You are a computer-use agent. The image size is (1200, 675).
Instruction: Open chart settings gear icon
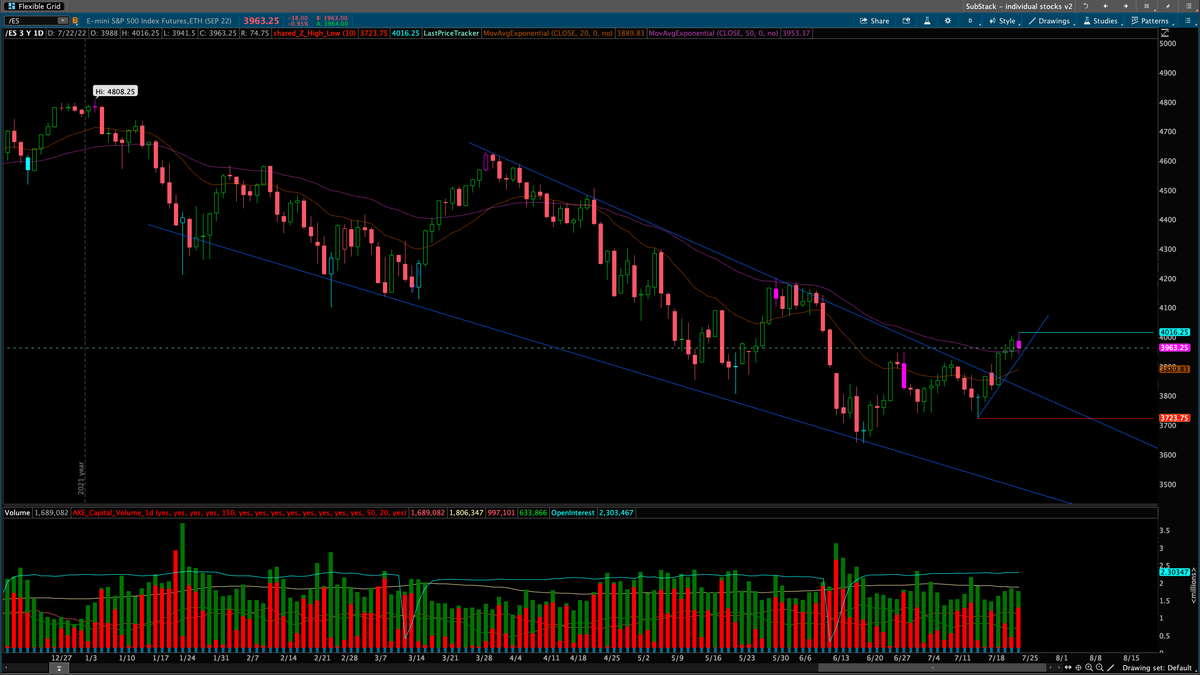point(948,21)
